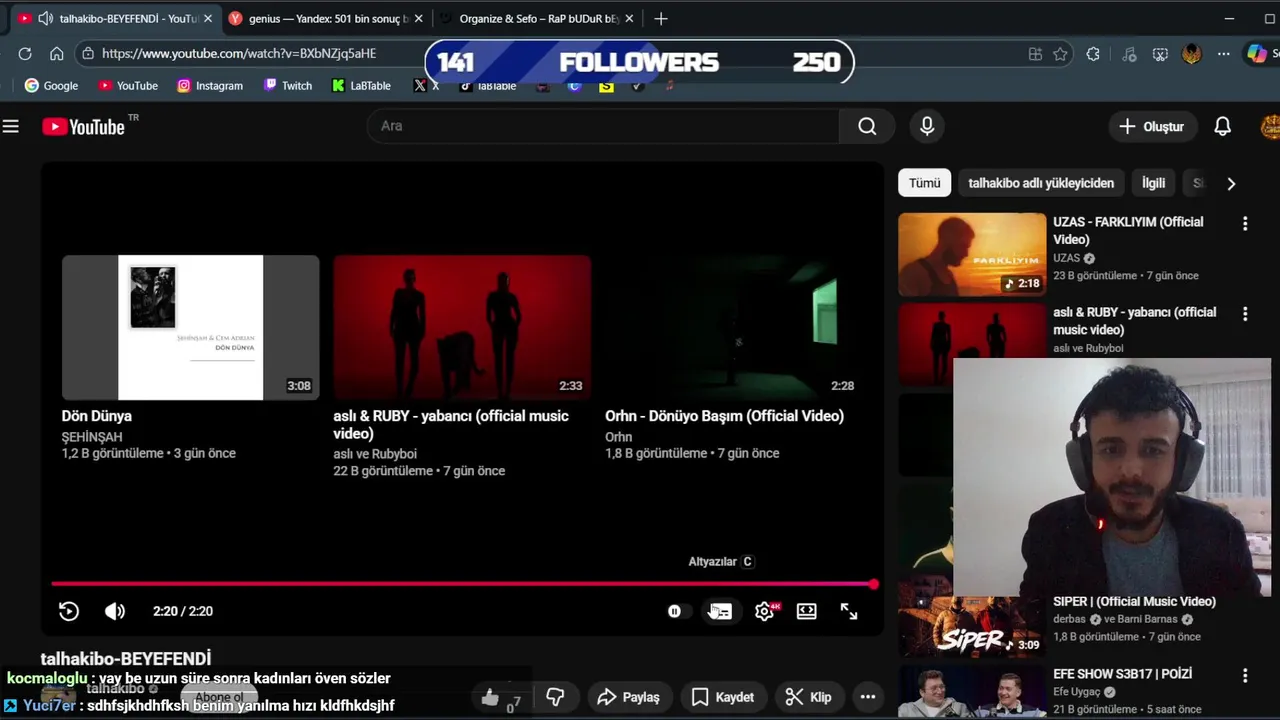
Task: Open the X bookmark
Action: (x=426, y=86)
